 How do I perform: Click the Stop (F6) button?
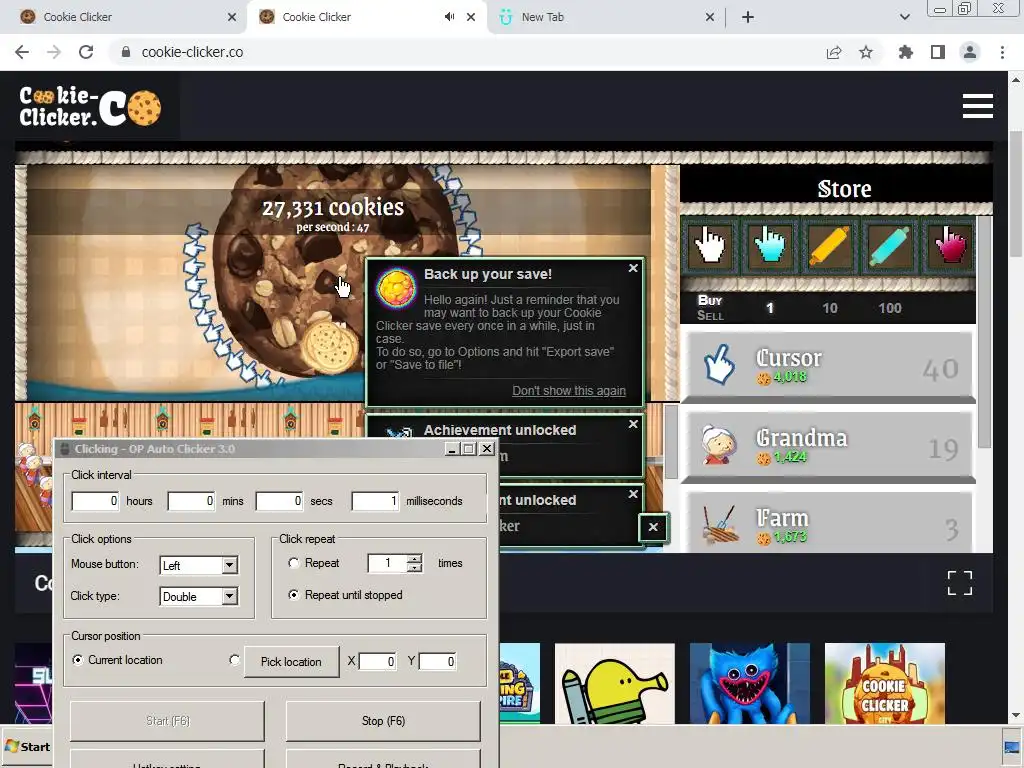click(x=383, y=721)
